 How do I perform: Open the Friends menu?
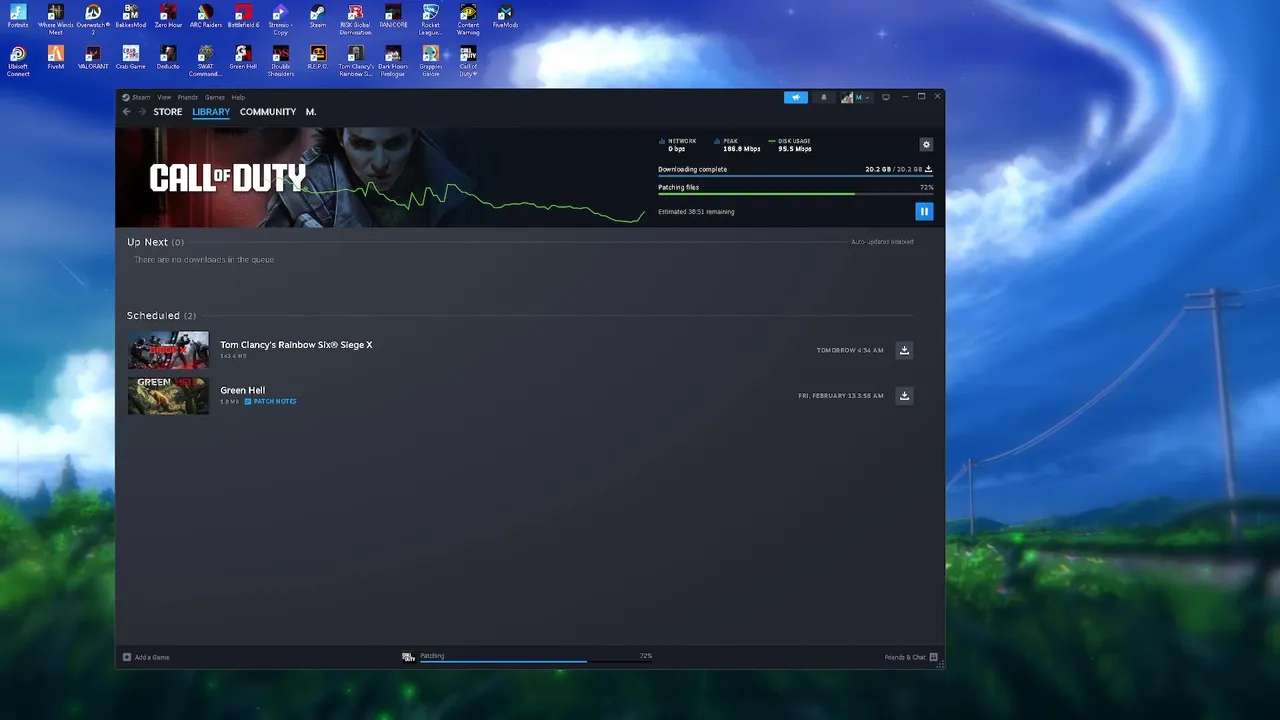click(x=188, y=97)
